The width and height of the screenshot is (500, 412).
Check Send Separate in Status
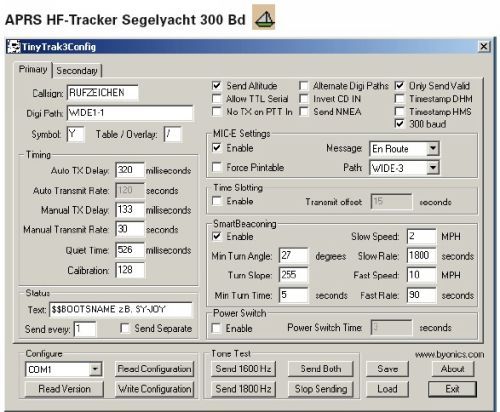pos(125,328)
